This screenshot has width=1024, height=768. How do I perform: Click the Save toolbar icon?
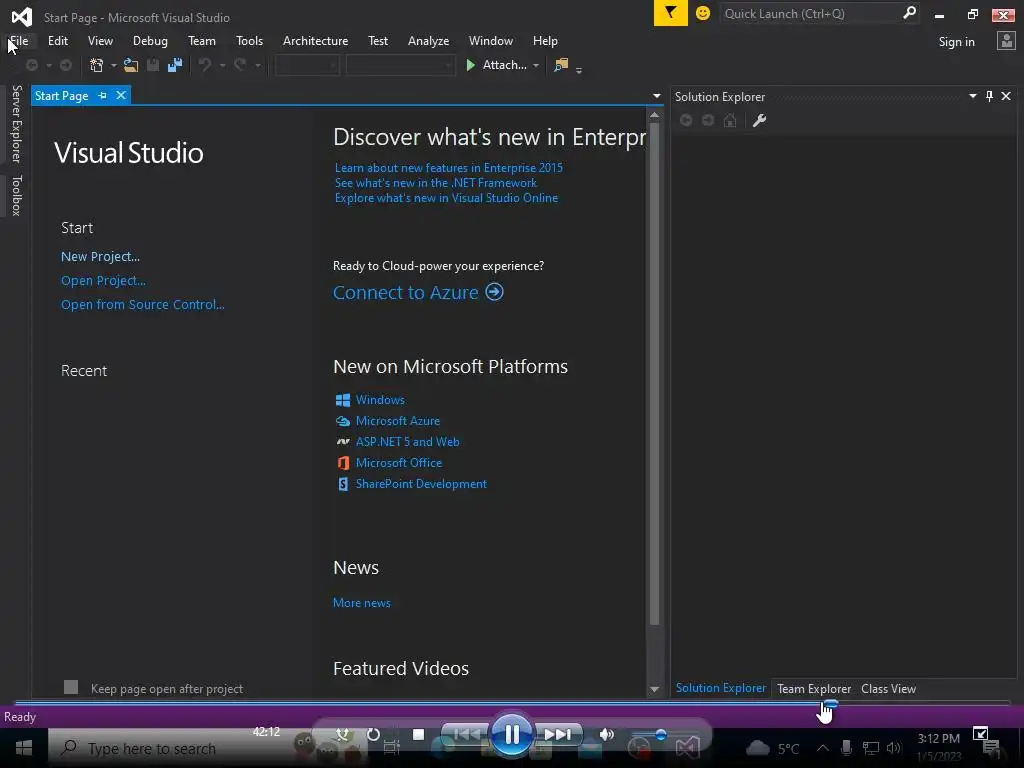pyautogui.click(x=153, y=65)
